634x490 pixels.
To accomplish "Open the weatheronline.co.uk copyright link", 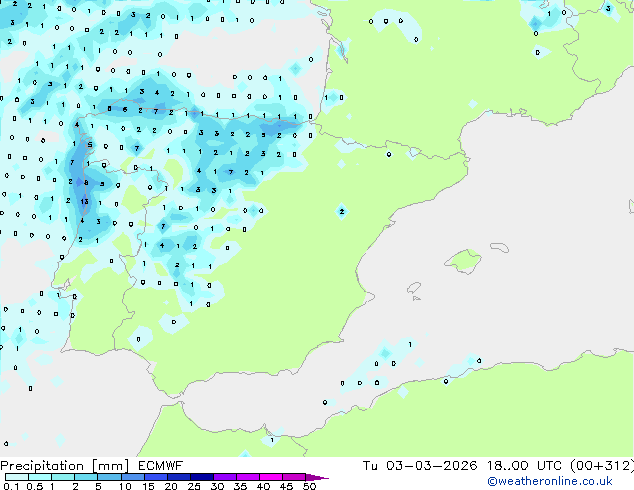I will click(x=550, y=481).
